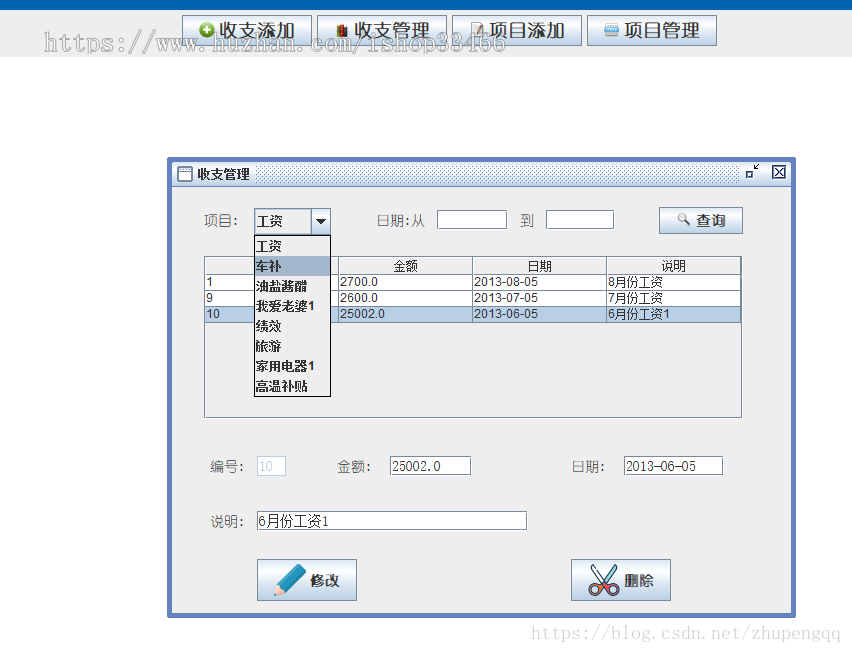Viewport: 852px width, 653px height.
Task: Sort by the 日期 column header
Action: pos(540,266)
